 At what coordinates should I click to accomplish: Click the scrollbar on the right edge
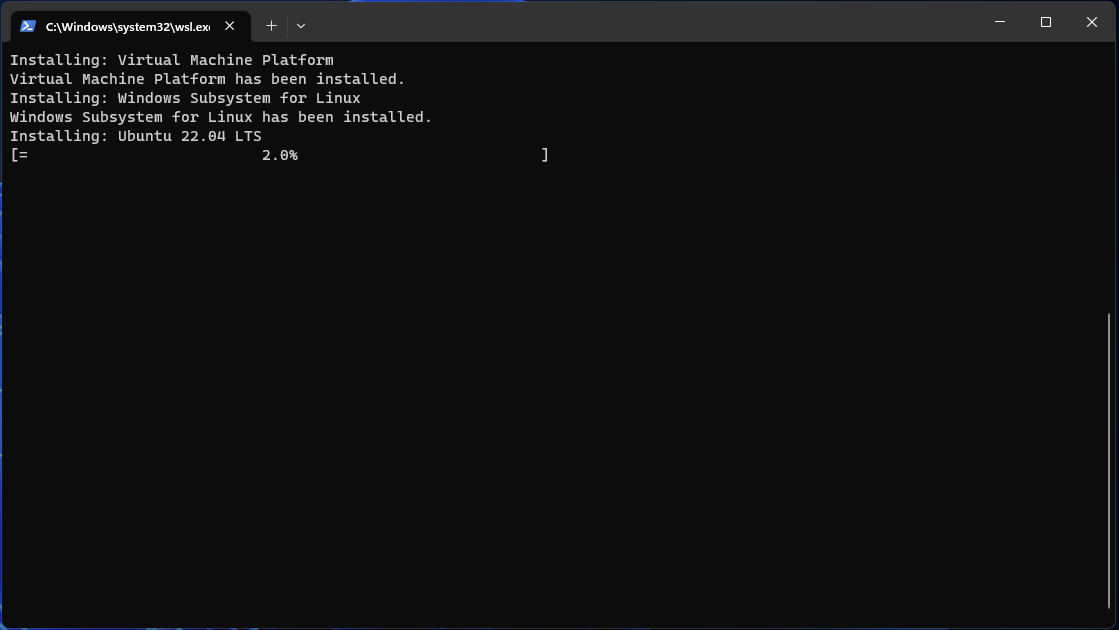1110,400
